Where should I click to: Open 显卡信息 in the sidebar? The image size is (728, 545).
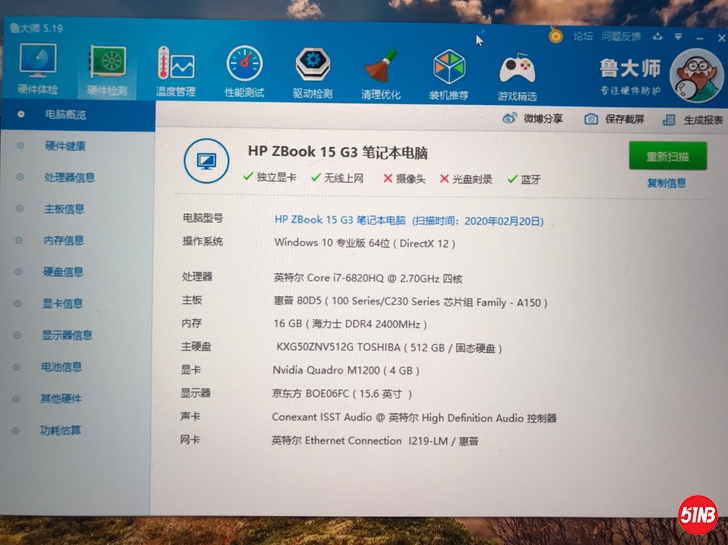[x=62, y=303]
